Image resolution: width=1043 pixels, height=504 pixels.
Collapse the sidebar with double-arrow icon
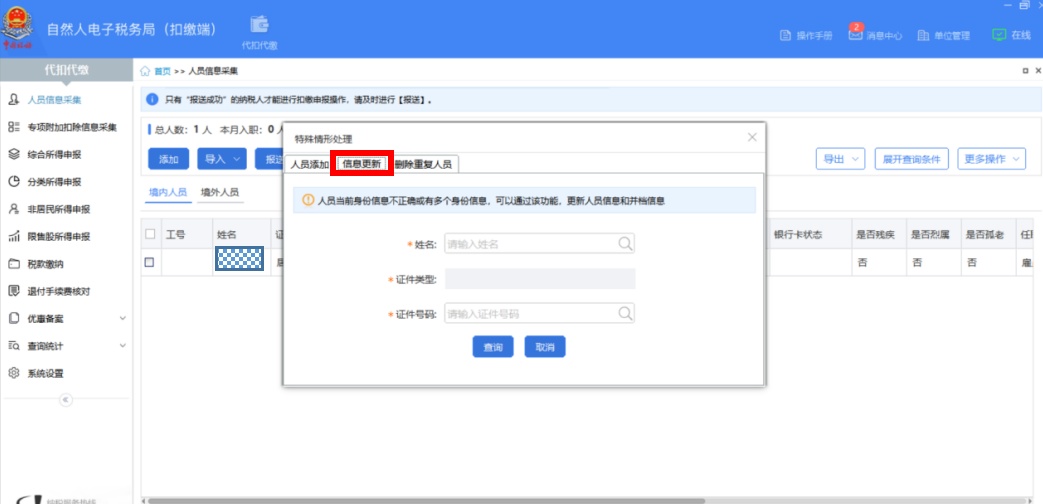pos(66,400)
